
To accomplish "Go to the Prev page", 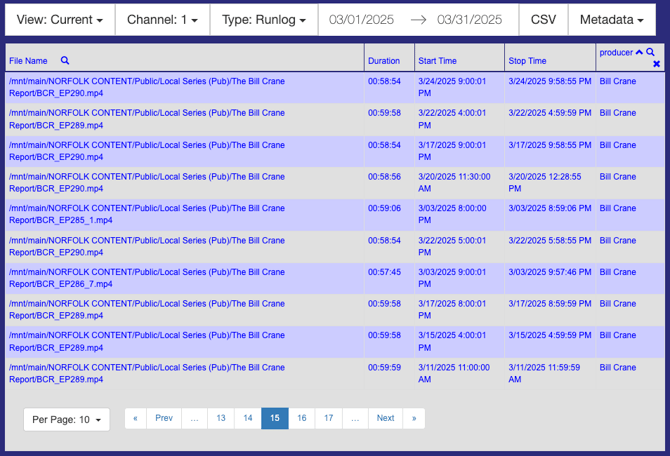I will click(164, 418).
